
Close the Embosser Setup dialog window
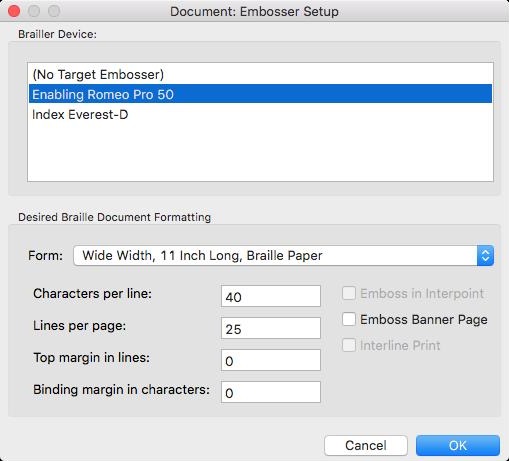pyautogui.click(x=14, y=11)
